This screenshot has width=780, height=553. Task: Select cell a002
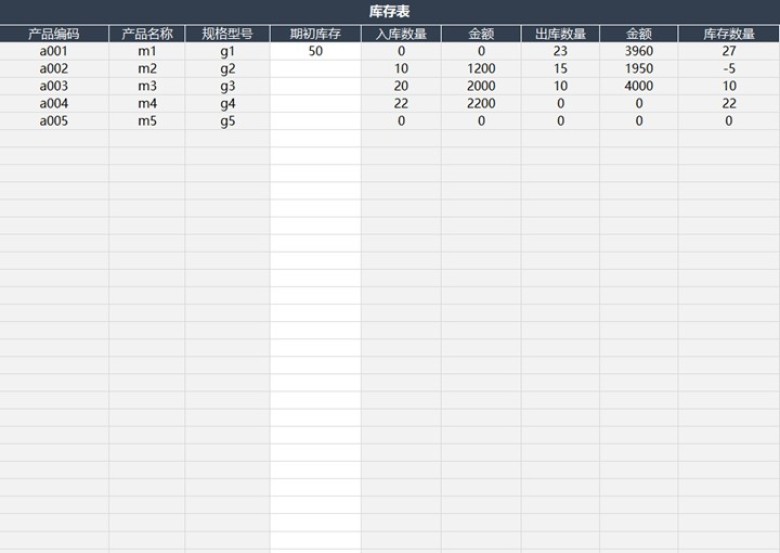tap(54, 69)
